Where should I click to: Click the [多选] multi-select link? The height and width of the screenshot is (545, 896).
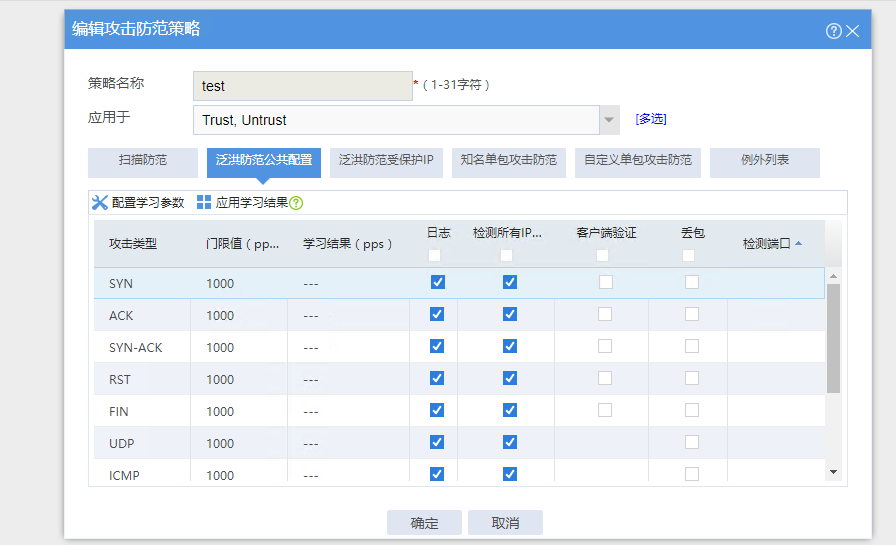coord(650,119)
